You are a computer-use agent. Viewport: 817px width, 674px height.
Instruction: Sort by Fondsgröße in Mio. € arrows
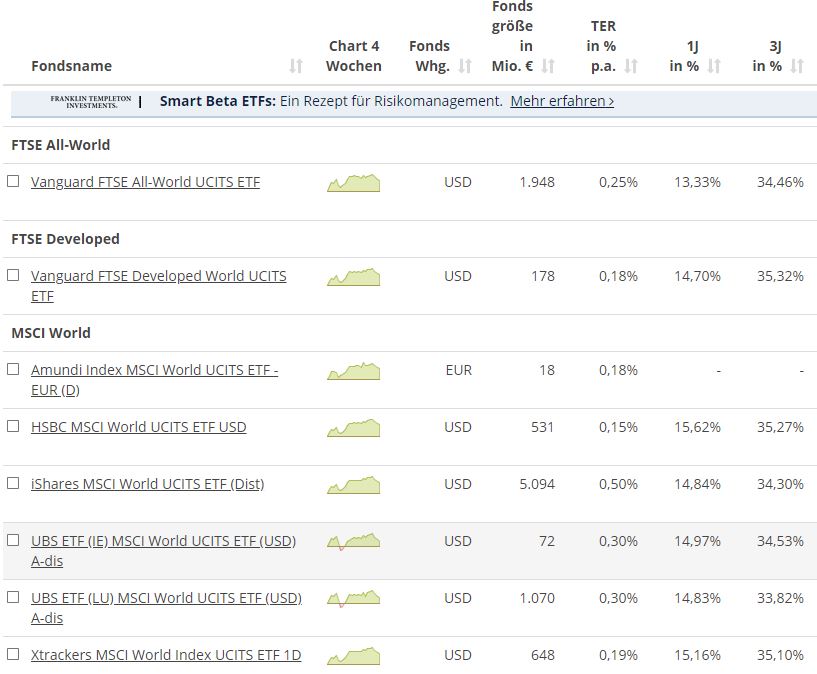[547, 66]
